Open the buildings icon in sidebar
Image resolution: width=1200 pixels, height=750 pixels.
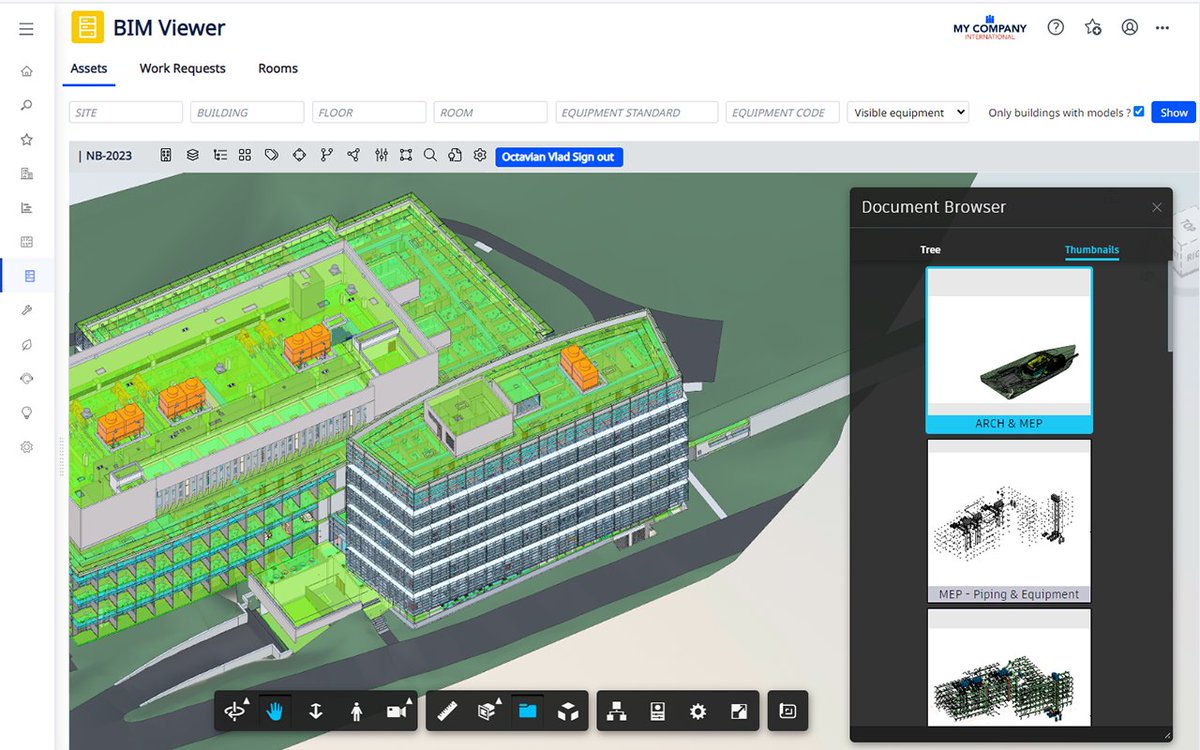27,174
